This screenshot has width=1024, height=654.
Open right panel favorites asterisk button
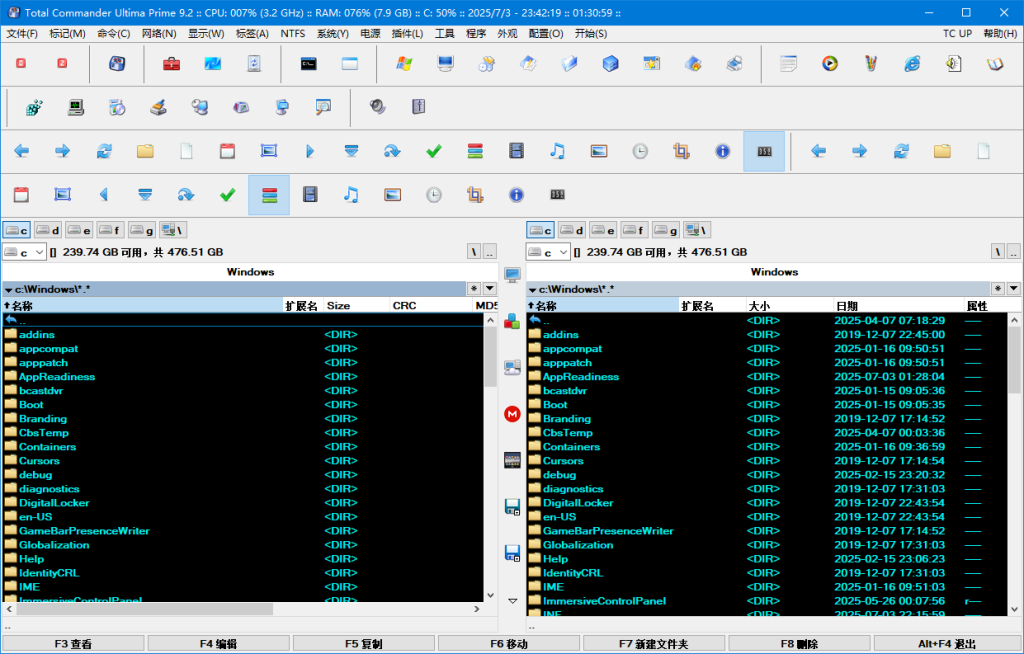tap(998, 289)
